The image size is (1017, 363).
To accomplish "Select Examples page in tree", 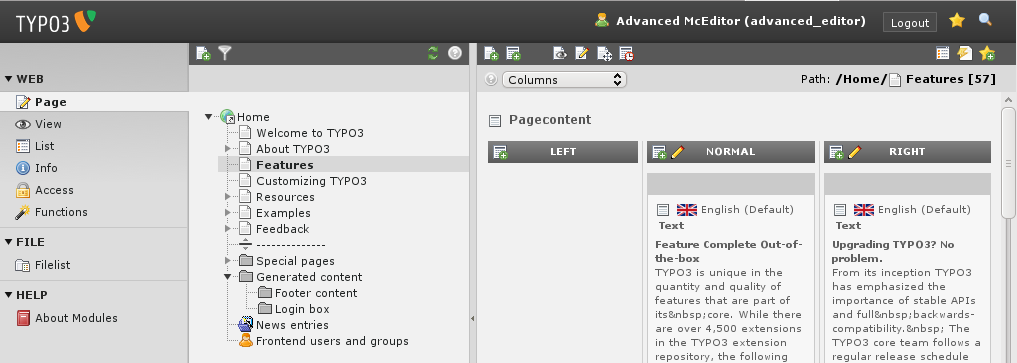I will click(x=283, y=213).
